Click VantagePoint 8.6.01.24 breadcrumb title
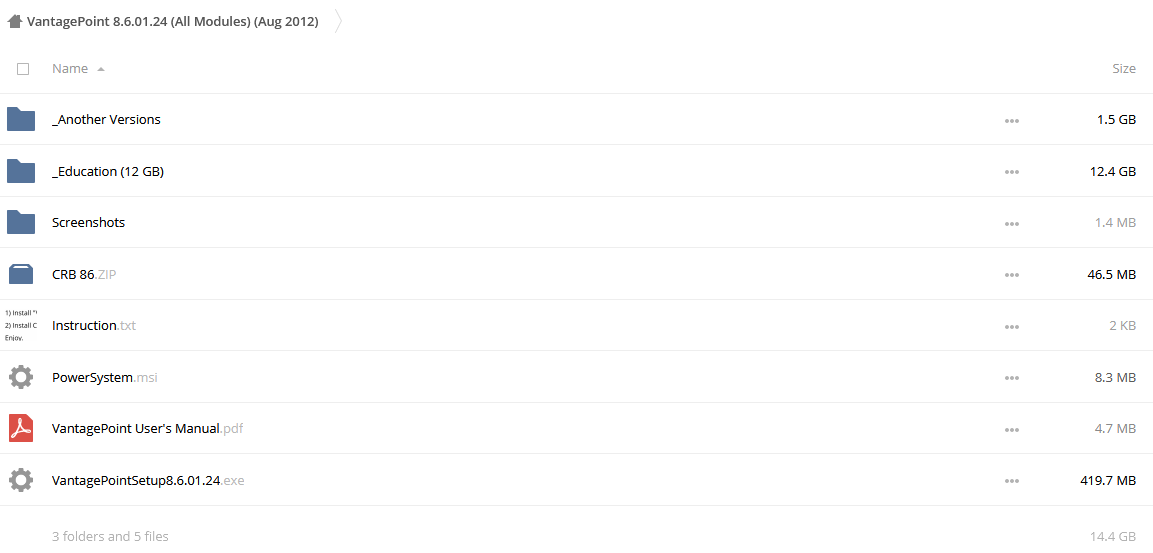1153x553 pixels. point(173,22)
